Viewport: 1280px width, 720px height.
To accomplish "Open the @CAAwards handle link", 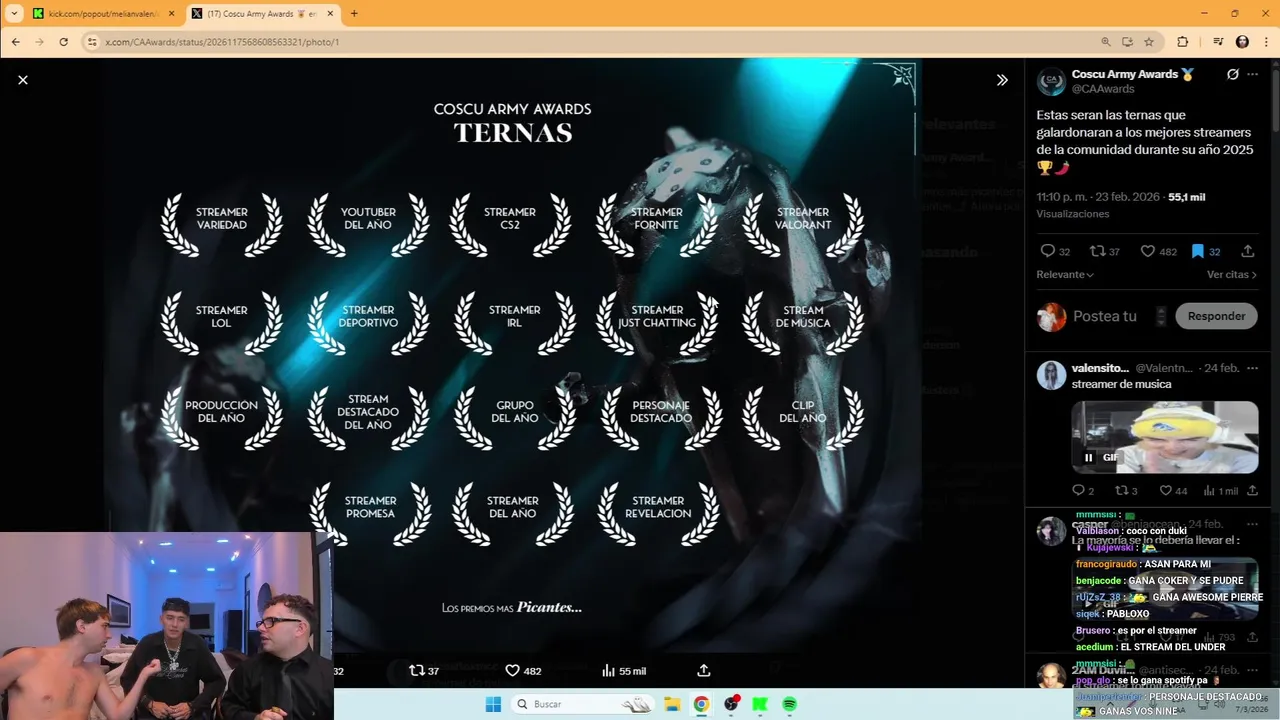I will [1103, 89].
